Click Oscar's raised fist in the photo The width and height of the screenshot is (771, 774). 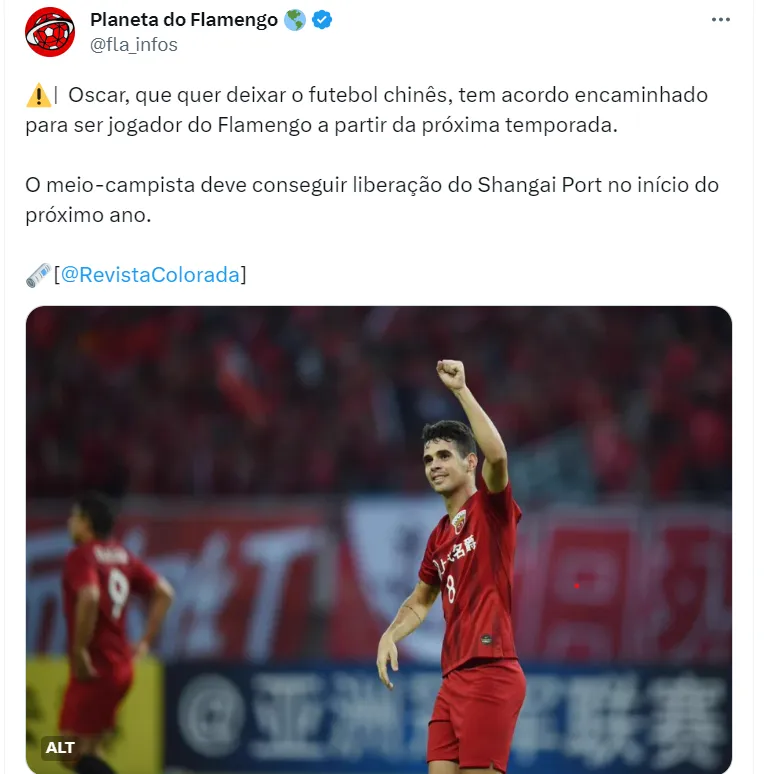(x=451, y=375)
